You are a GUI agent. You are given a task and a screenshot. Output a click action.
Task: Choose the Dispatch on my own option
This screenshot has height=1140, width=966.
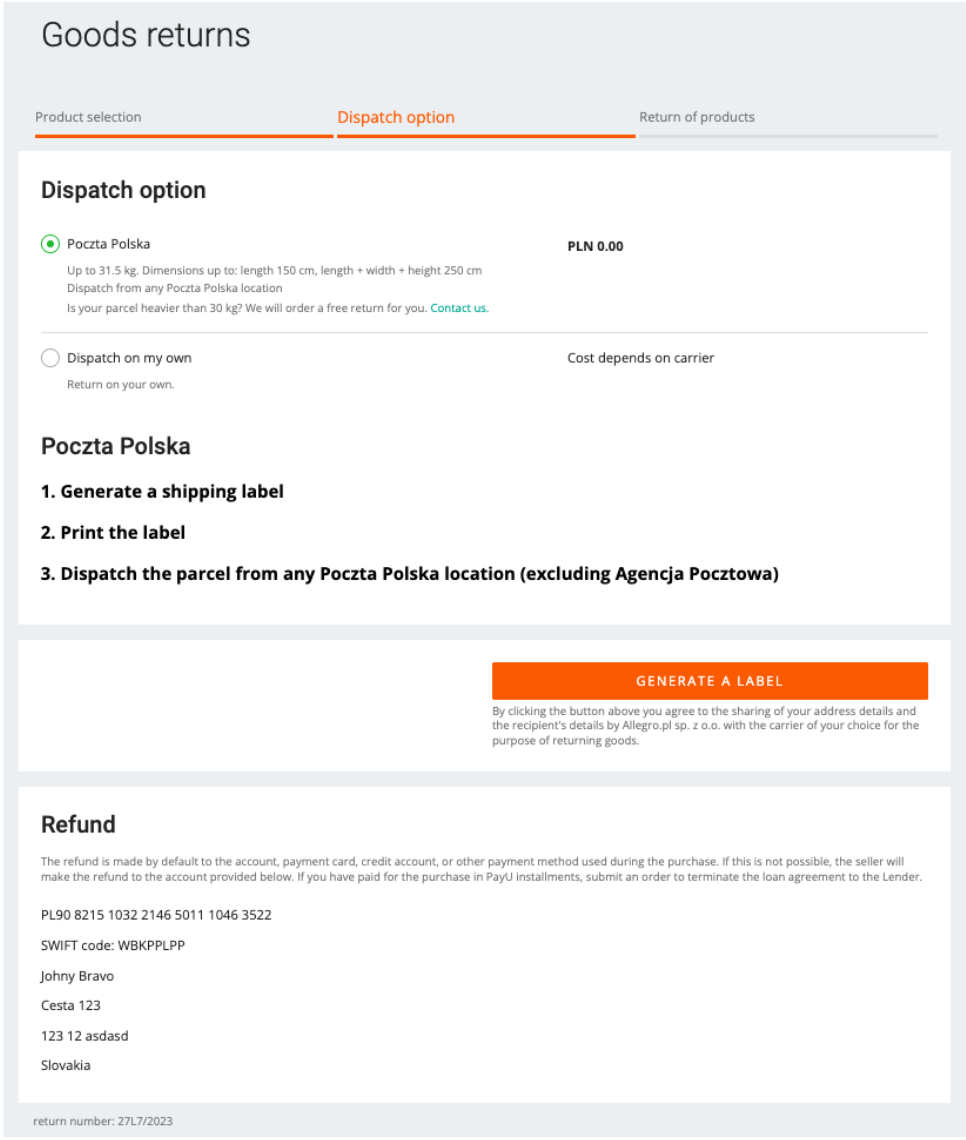point(50,358)
